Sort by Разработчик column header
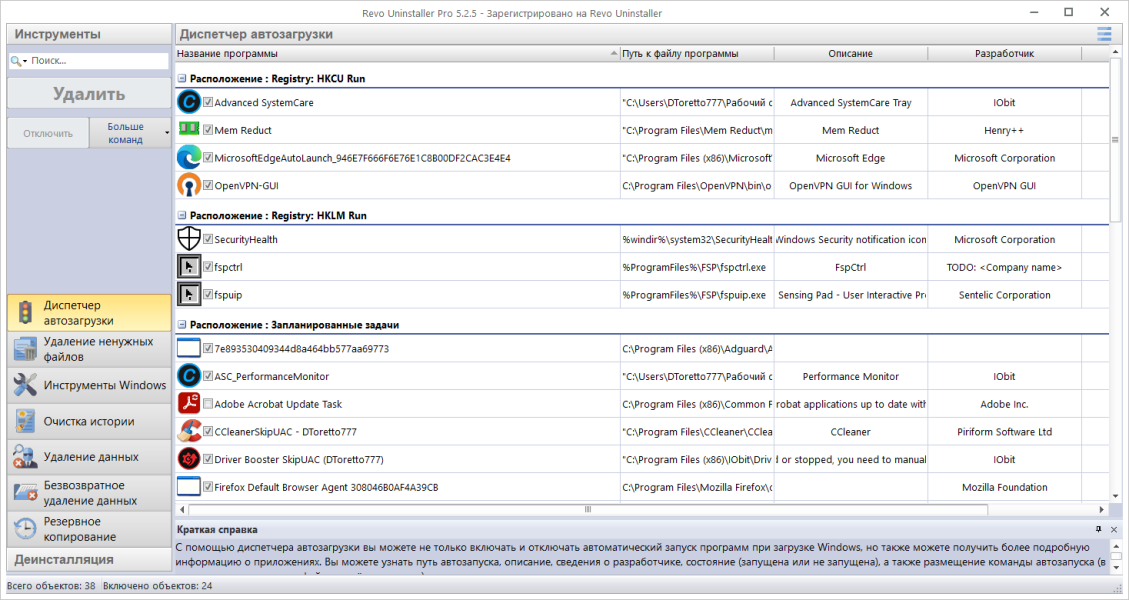Image resolution: width=1129 pixels, height=600 pixels. coord(1004,53)
